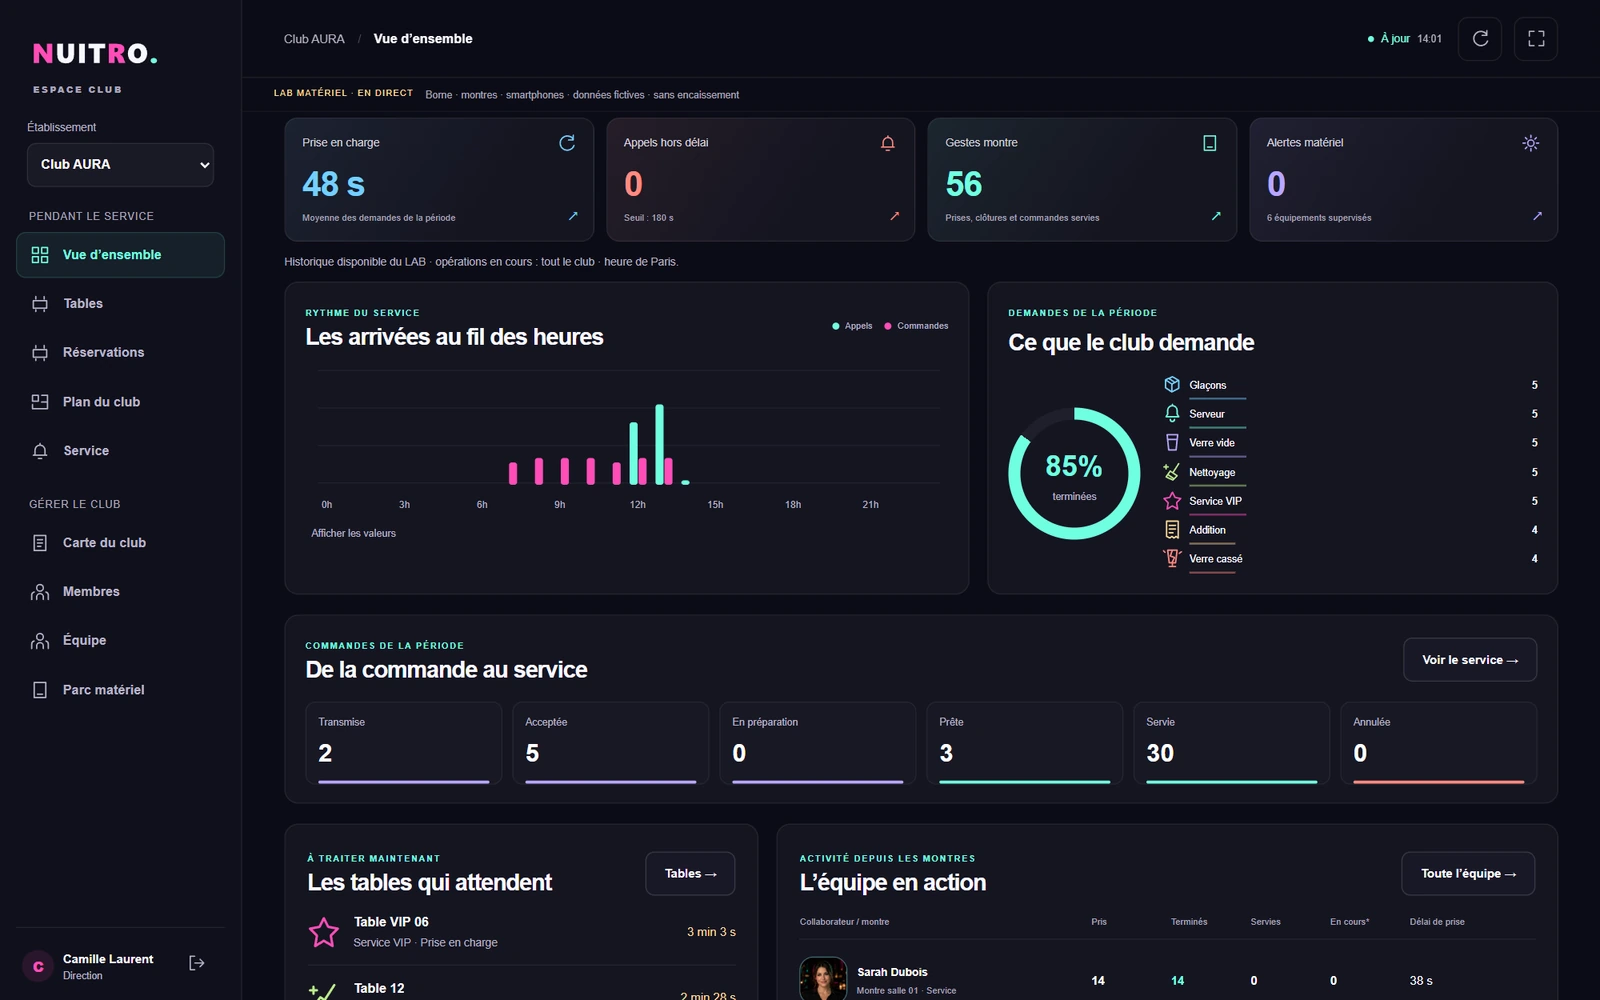Click the watch icon on Gestes montre card
Image resolution: width=1600 pixels, height=1000 pixels.
[1210, 143]
